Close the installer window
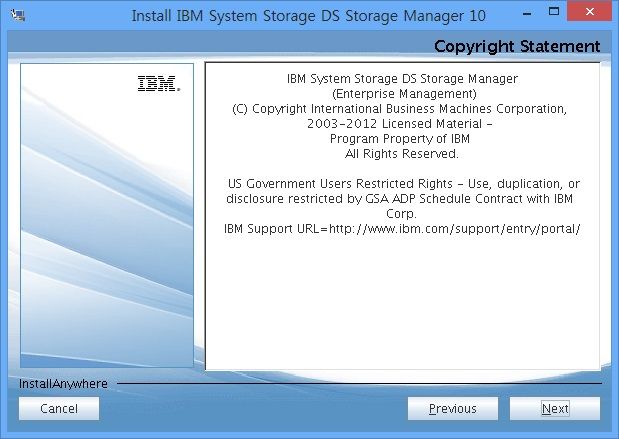619x439 pixels. [x=590, y=12]
